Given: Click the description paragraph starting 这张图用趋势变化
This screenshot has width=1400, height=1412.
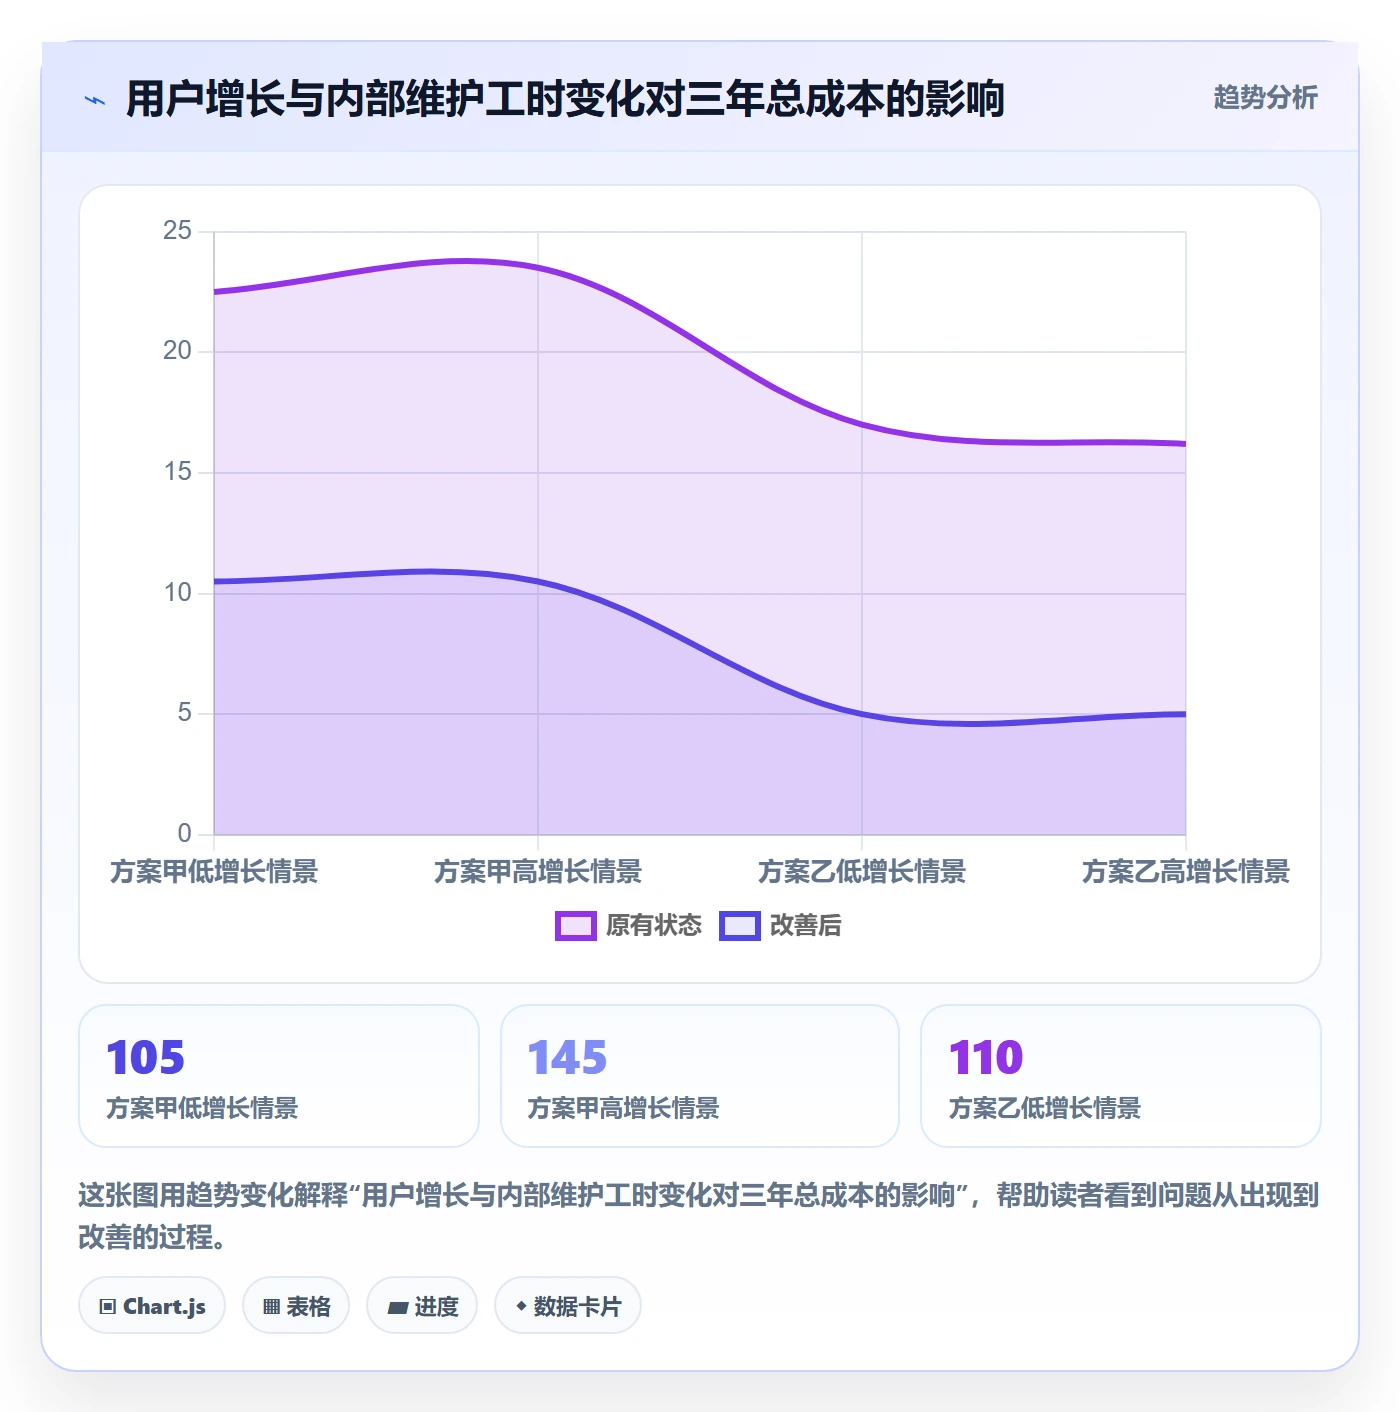Looking at the screenshot, I should [699, 1216].
